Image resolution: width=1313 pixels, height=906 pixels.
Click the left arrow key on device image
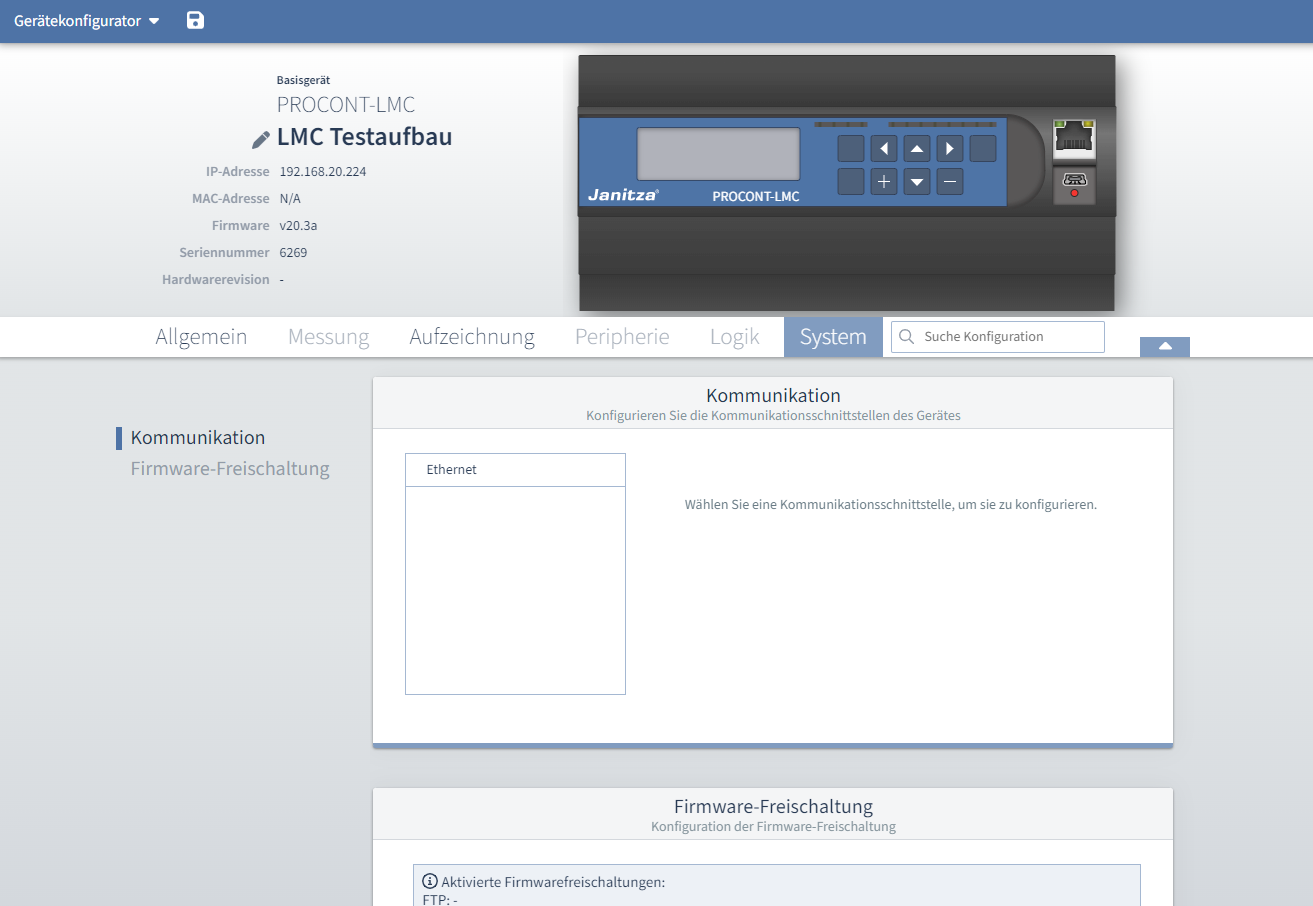pyautogui.click(x=884, y=149)
